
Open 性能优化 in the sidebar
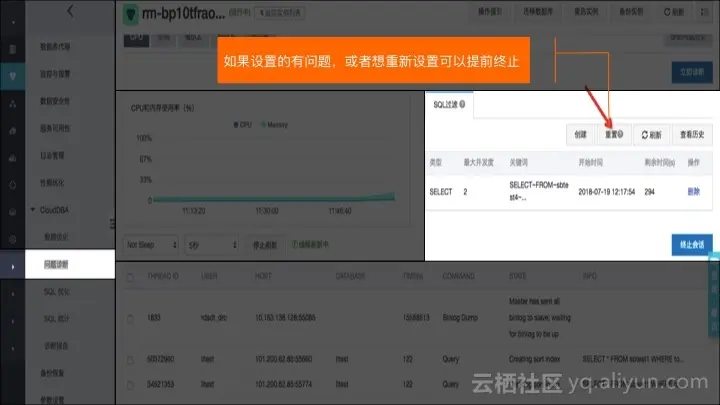(52, 182)
